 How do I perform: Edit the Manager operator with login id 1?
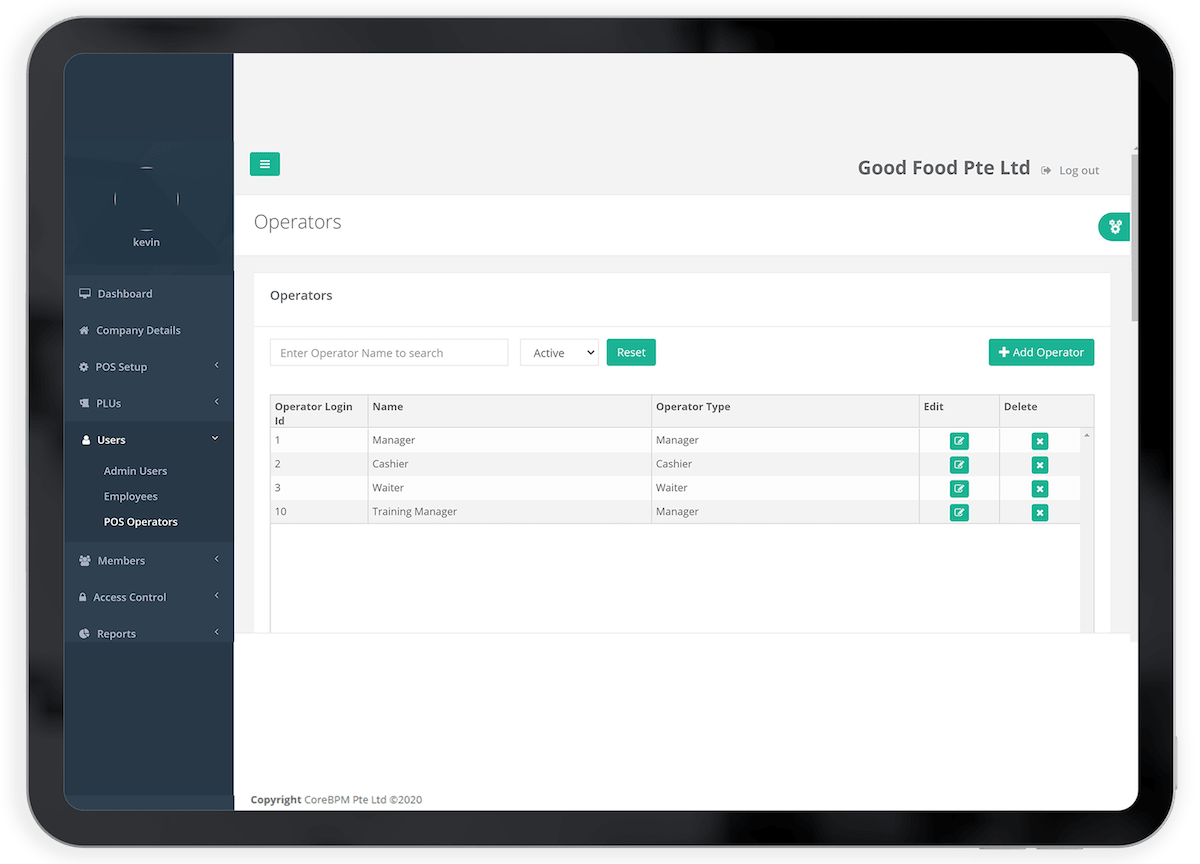click(x=959, y=441)
